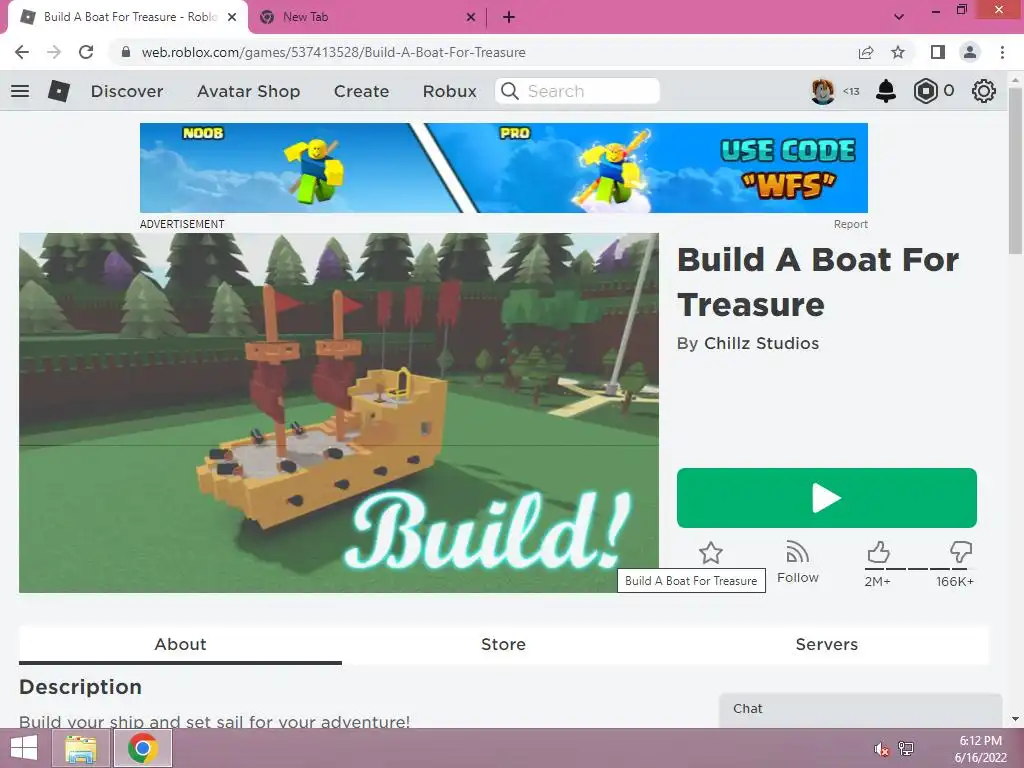
Task: Go back to previous page in Chrome
Action: point(22,52)
